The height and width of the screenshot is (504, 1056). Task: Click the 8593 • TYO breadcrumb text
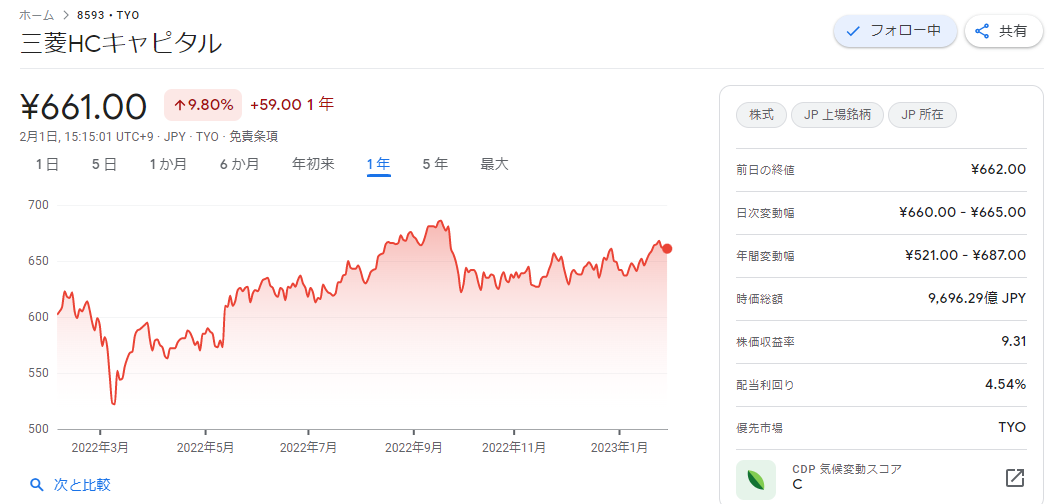coord(108,14)
